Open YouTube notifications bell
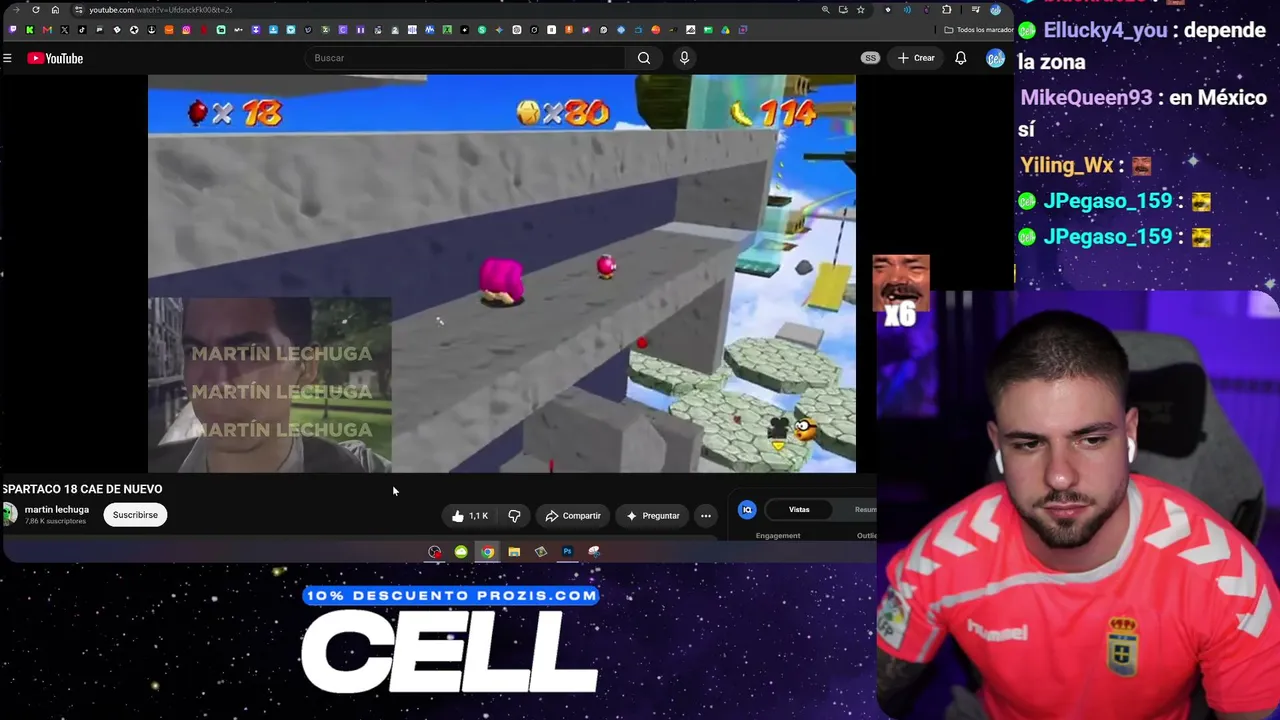The width and height of the screenshot is (1280, 720). 960,58
